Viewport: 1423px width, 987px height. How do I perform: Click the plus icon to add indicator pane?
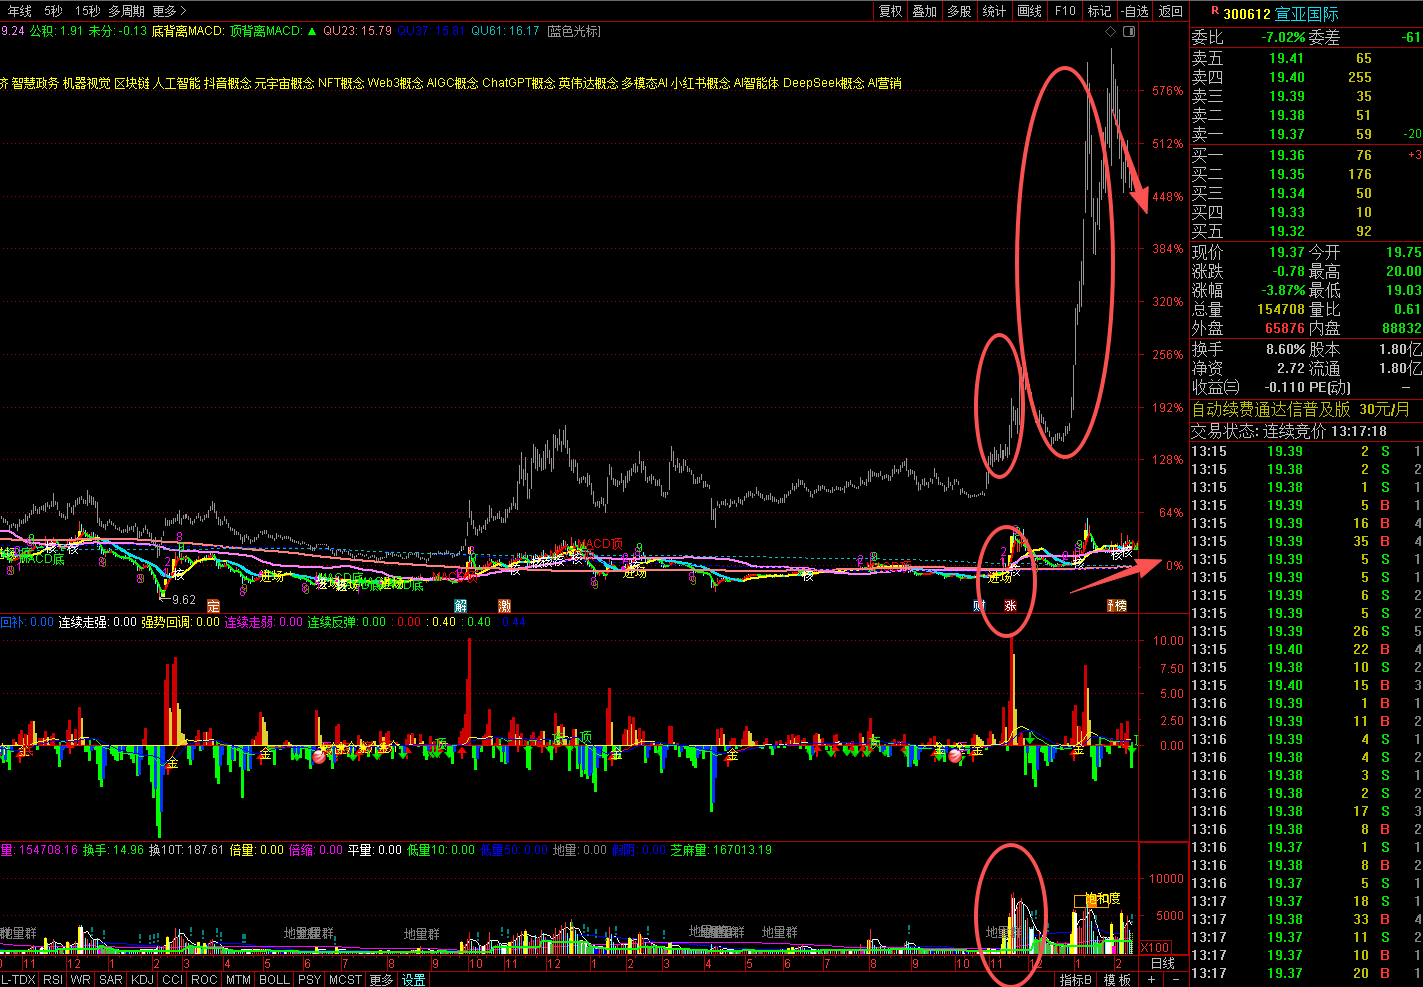[1152, 980]
